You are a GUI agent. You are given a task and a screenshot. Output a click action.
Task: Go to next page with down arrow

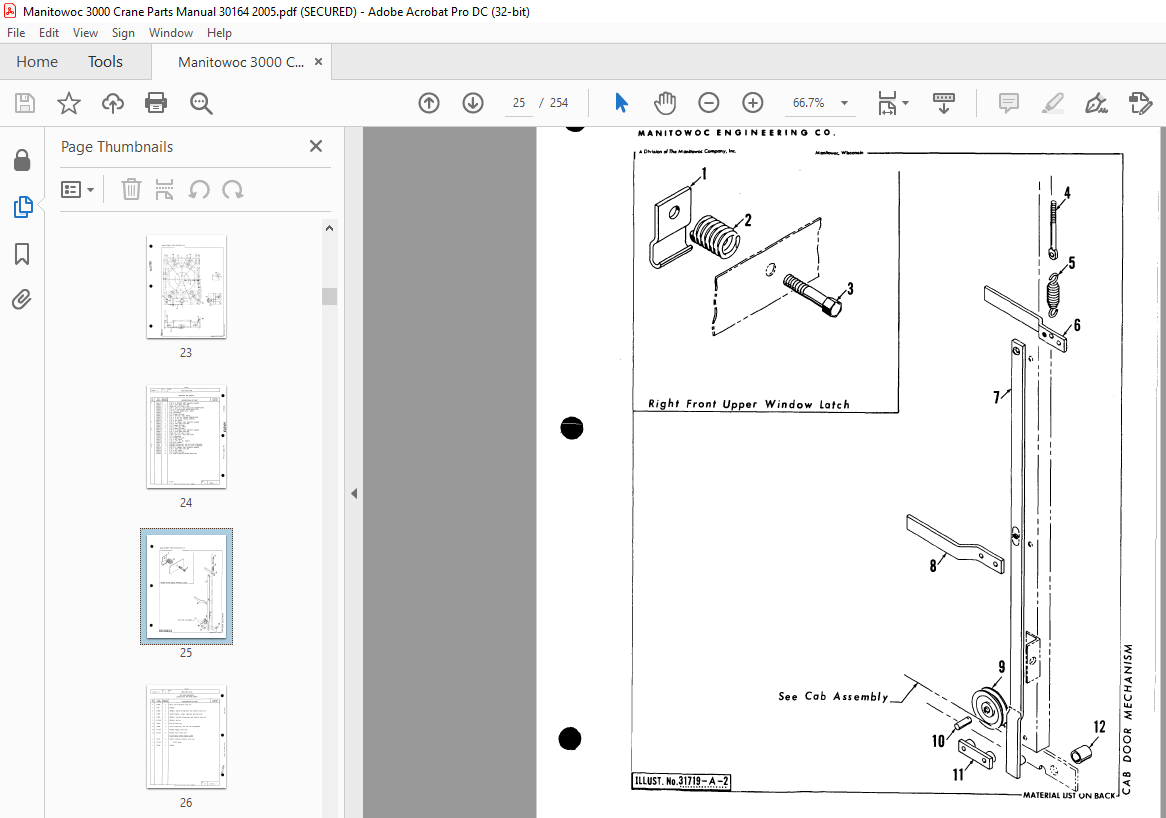[x=473, y=103]
